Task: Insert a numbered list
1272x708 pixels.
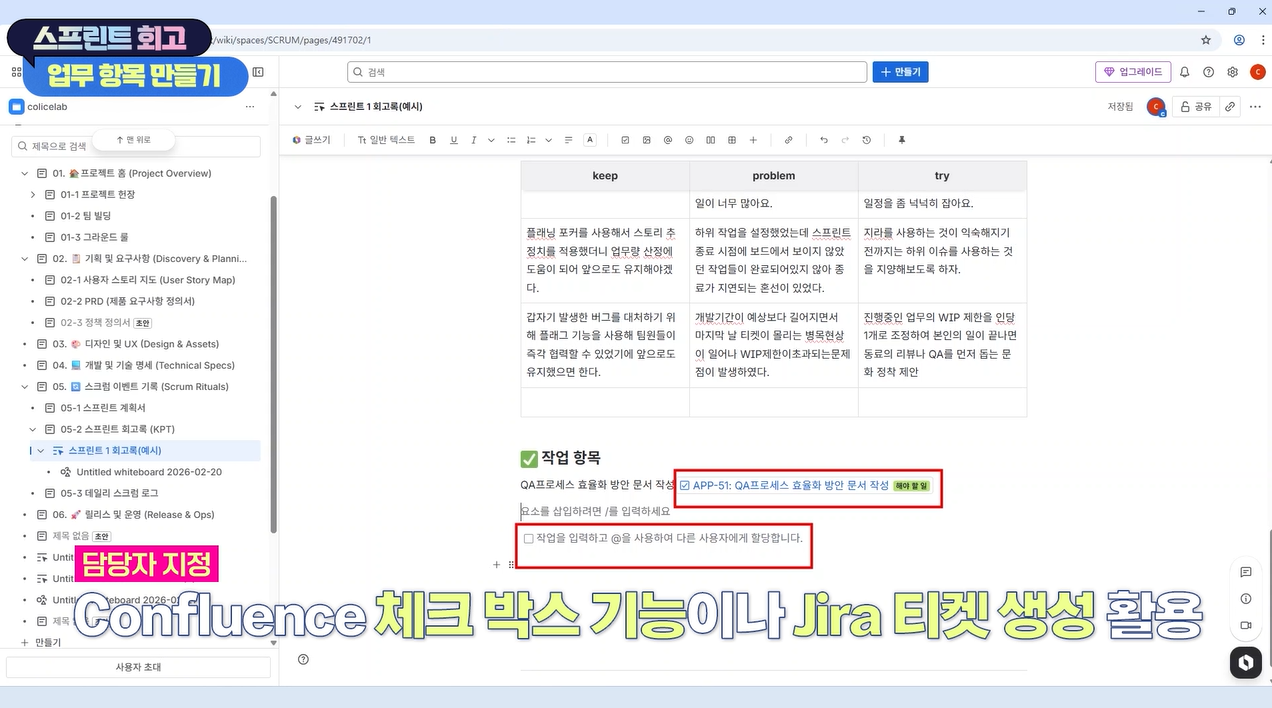Action: pyautogui.click(x=531, y=140)
